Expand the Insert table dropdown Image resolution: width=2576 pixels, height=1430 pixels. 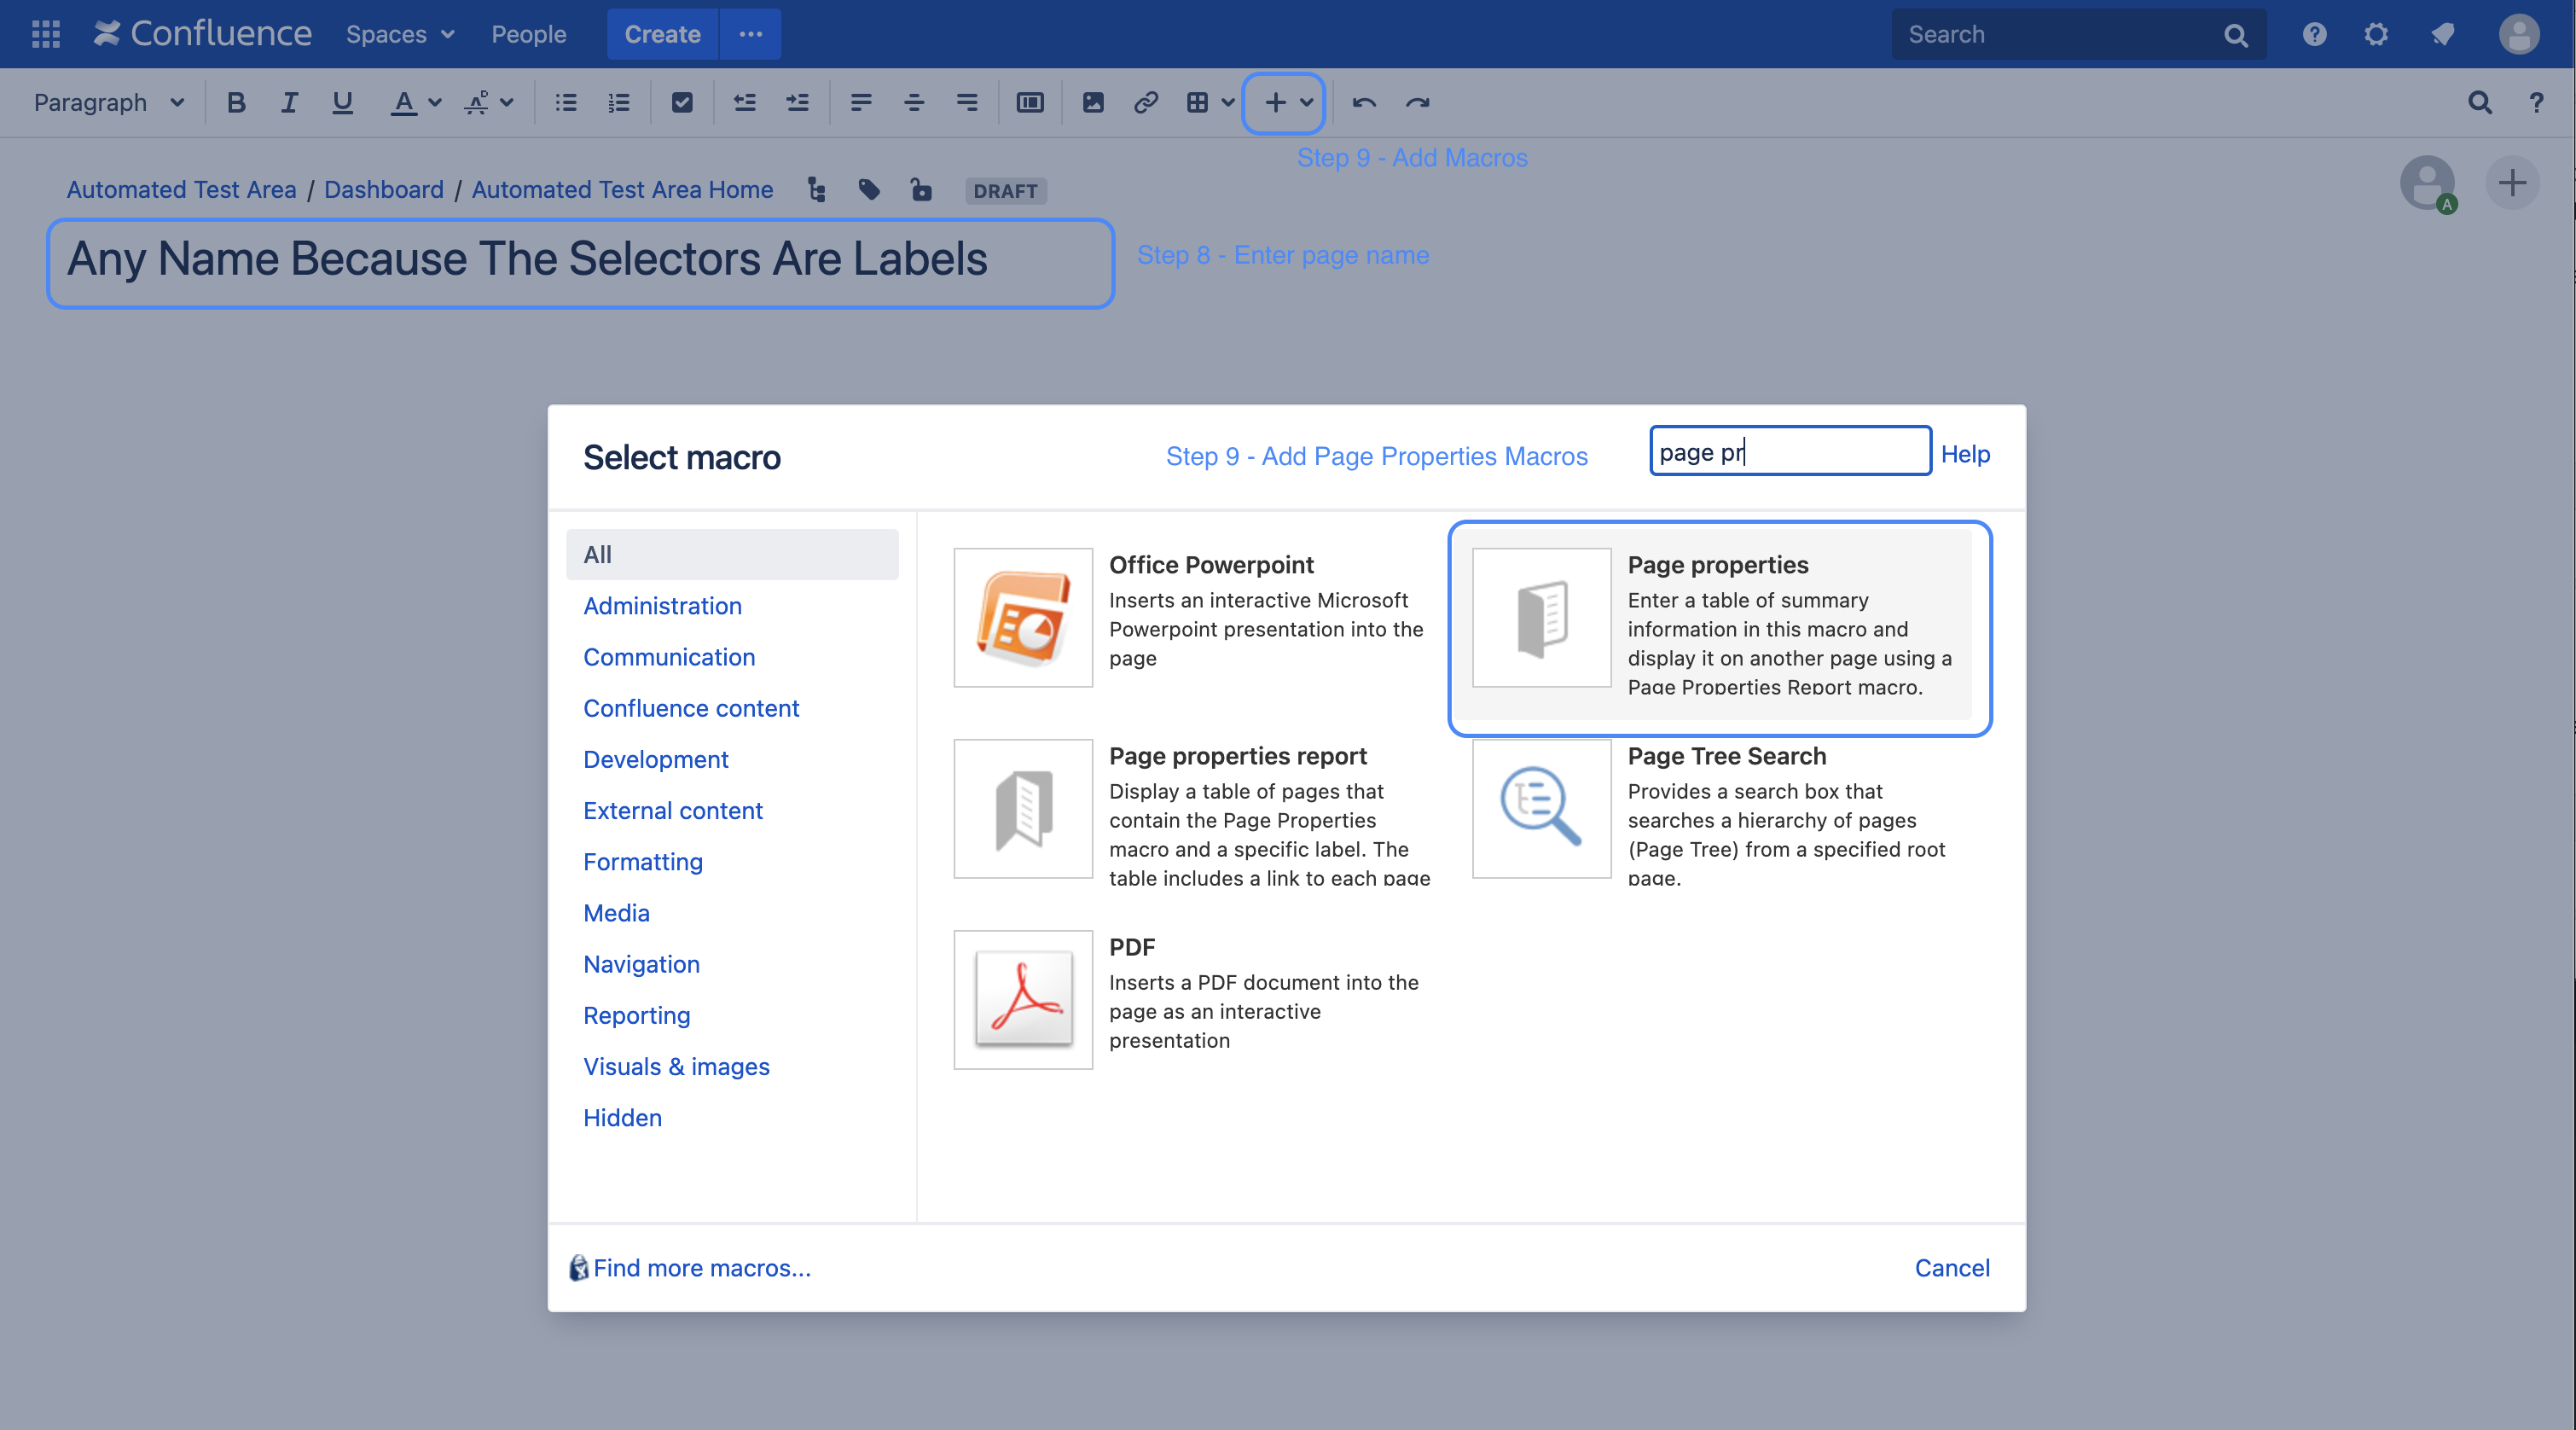[x=1228, y=102]
